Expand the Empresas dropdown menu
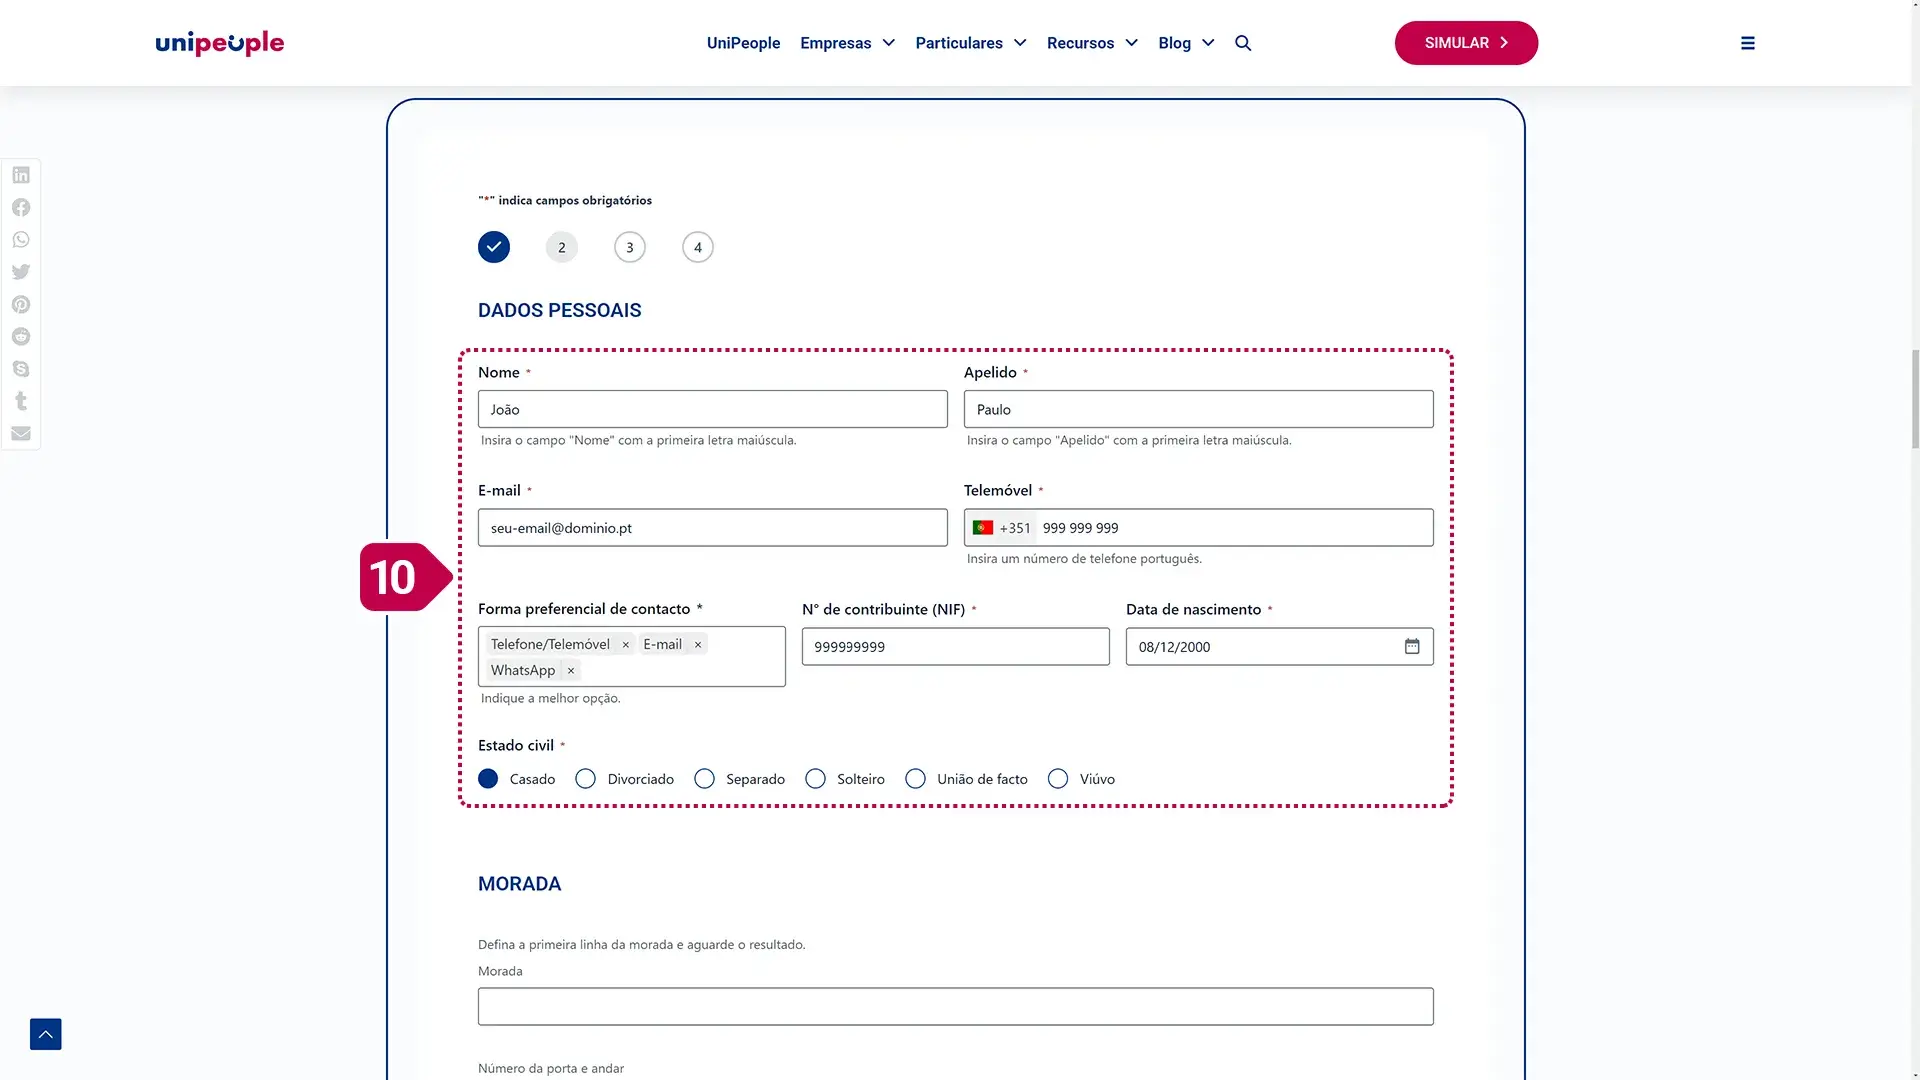This screenshot has width=1920, height=1080. [x=847, y=43]
